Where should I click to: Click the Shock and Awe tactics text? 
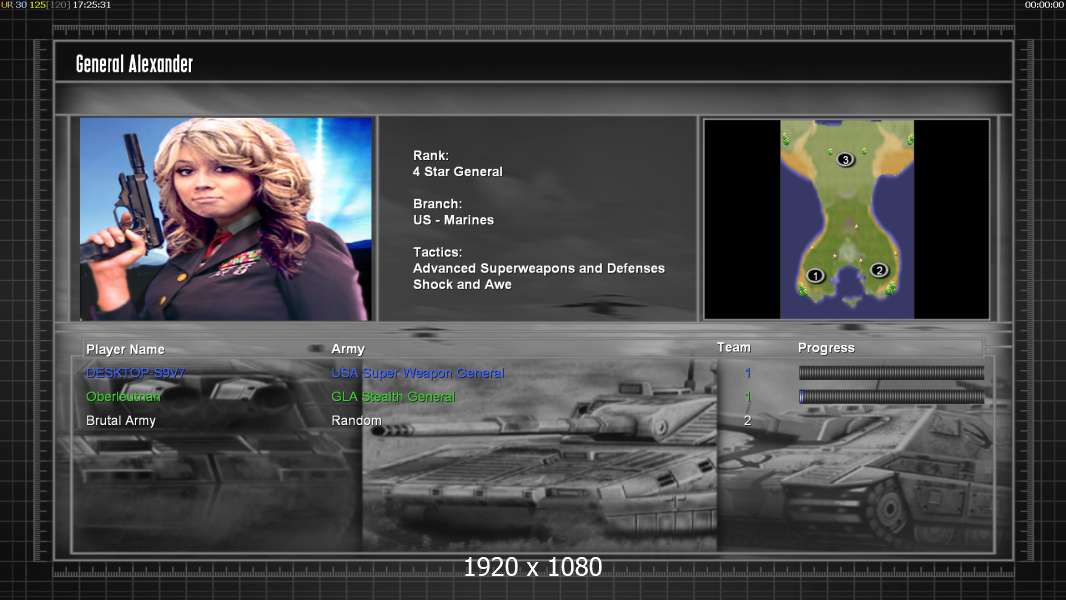[x=462, y=285]
